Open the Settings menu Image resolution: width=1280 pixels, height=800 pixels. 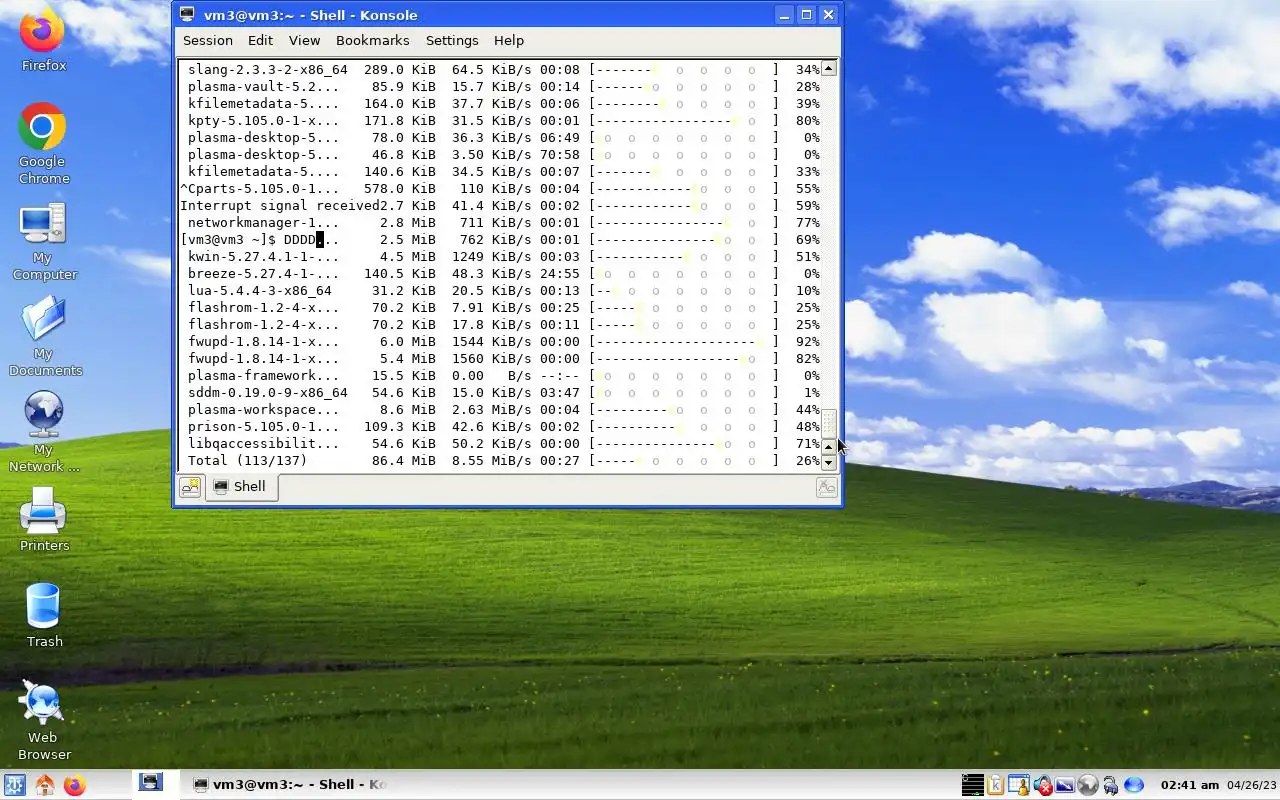tap(452, 40)
